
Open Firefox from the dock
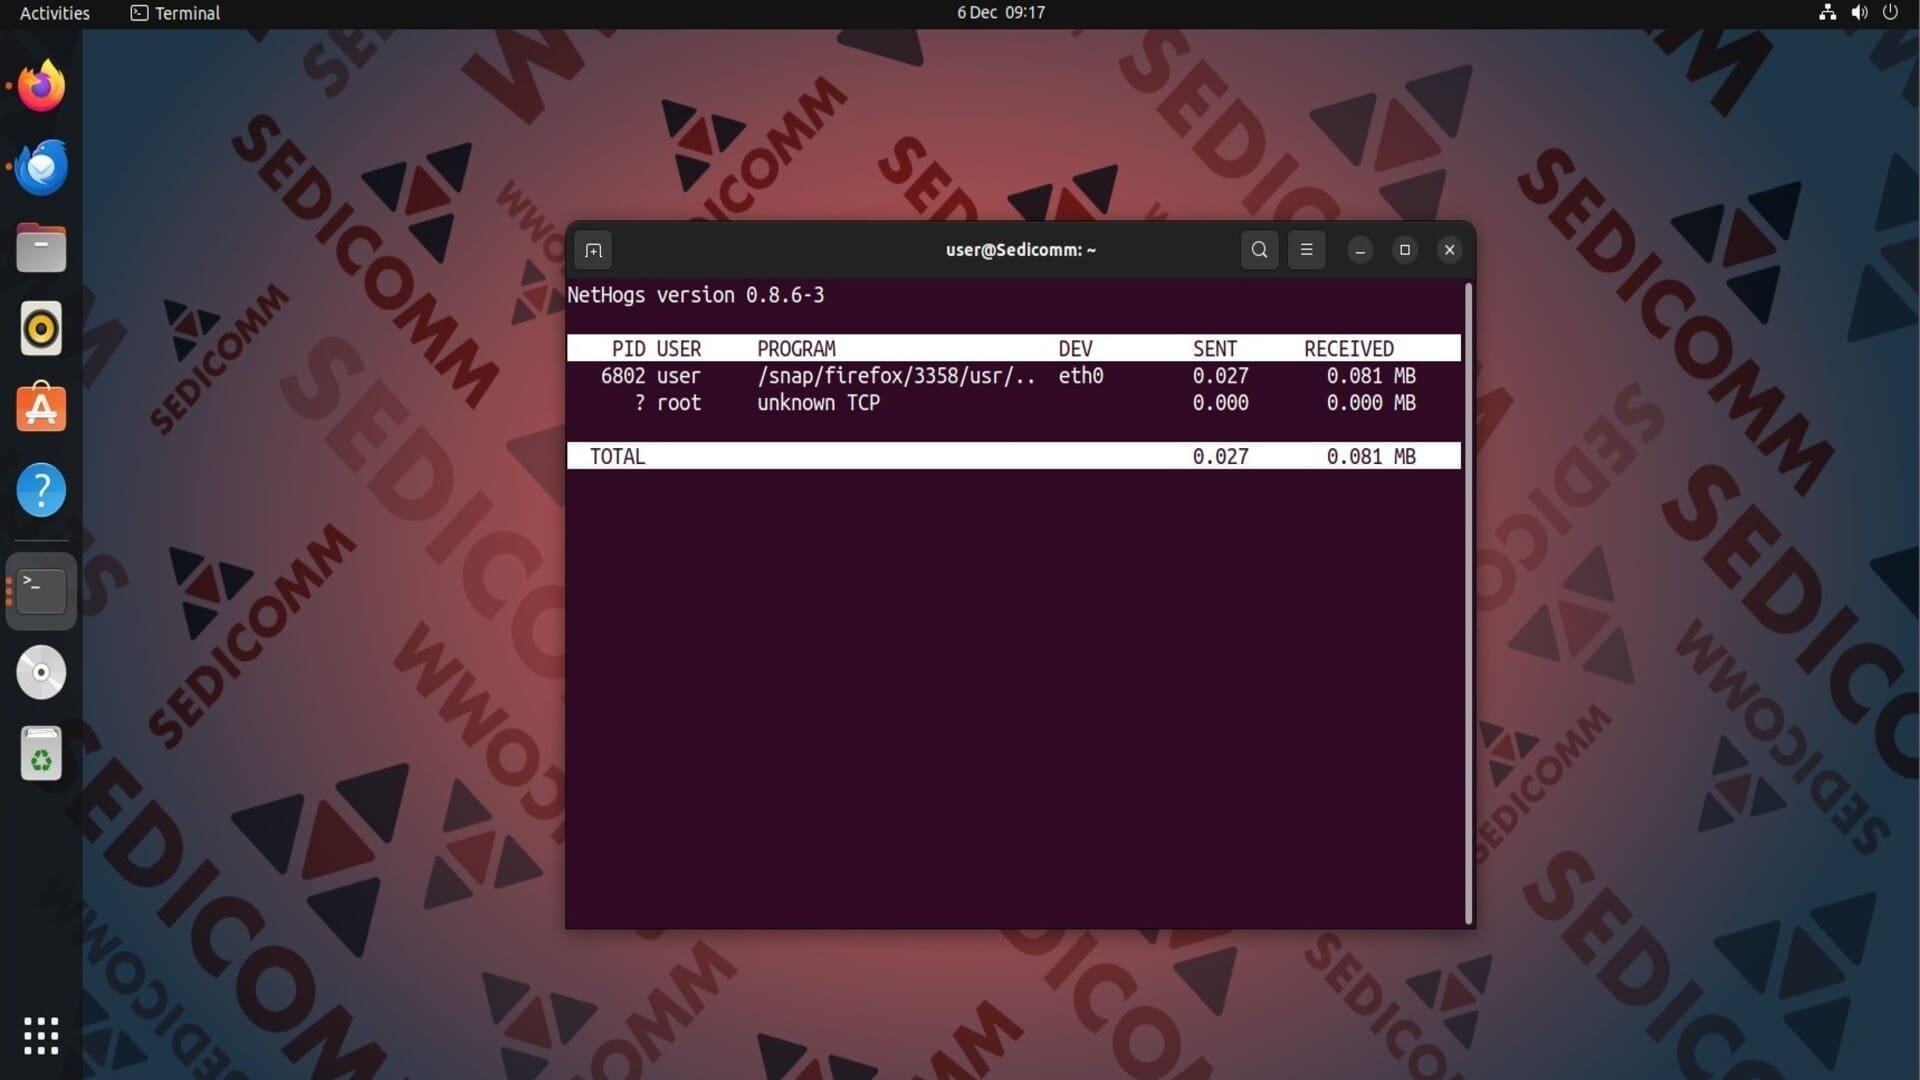click(41, 86)
